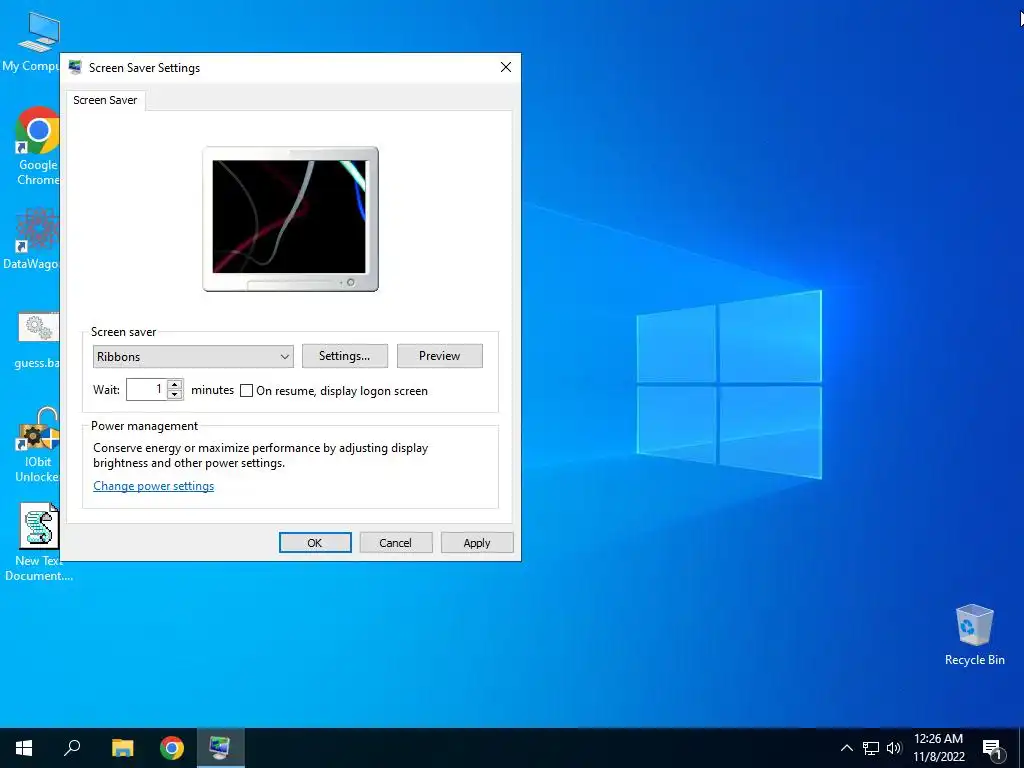Confirm with the OK button

coord(315,543)
